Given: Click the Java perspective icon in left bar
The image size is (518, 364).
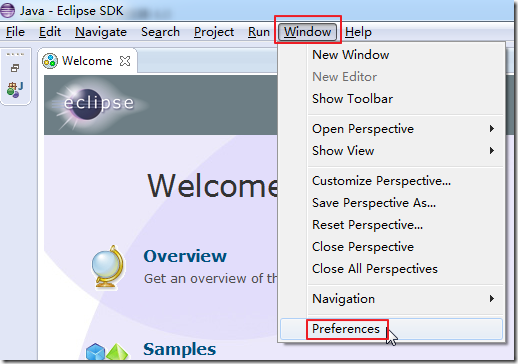Looking at the screenshot, I should pos(15,89).
